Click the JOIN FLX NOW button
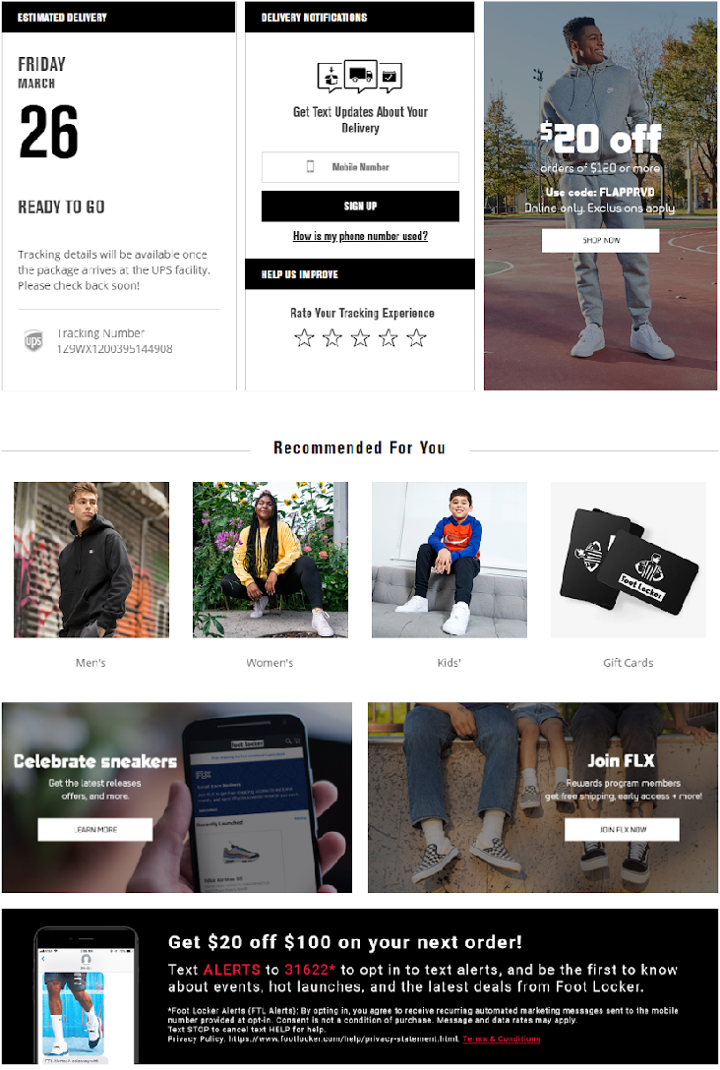The width and height of the screenshot is (720, 1070). coord(622,830)
